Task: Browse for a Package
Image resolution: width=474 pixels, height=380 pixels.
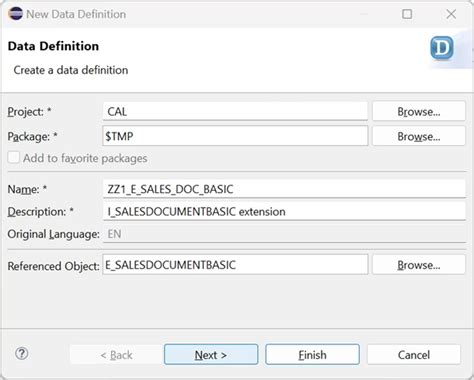Action: [419, 136]
